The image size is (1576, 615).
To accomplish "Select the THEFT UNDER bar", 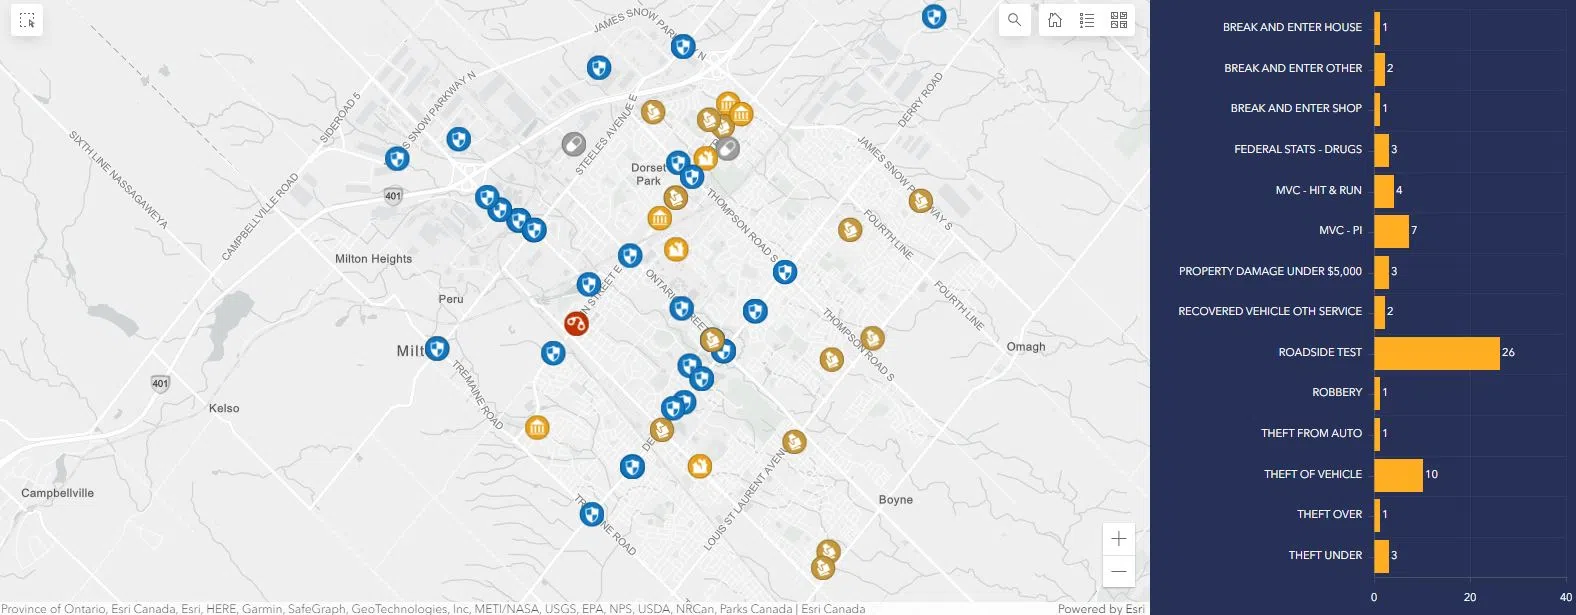I will 1381,556.
